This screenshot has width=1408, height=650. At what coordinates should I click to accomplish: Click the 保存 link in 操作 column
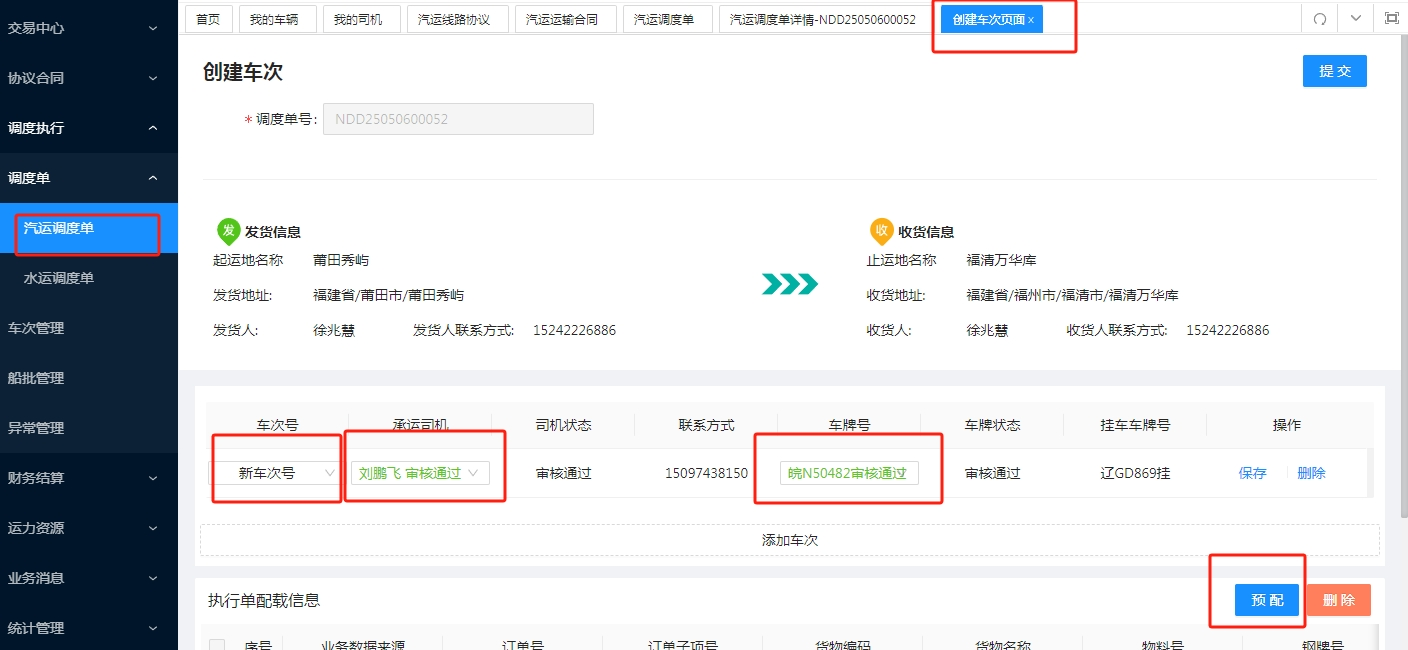click(1252, 473)
